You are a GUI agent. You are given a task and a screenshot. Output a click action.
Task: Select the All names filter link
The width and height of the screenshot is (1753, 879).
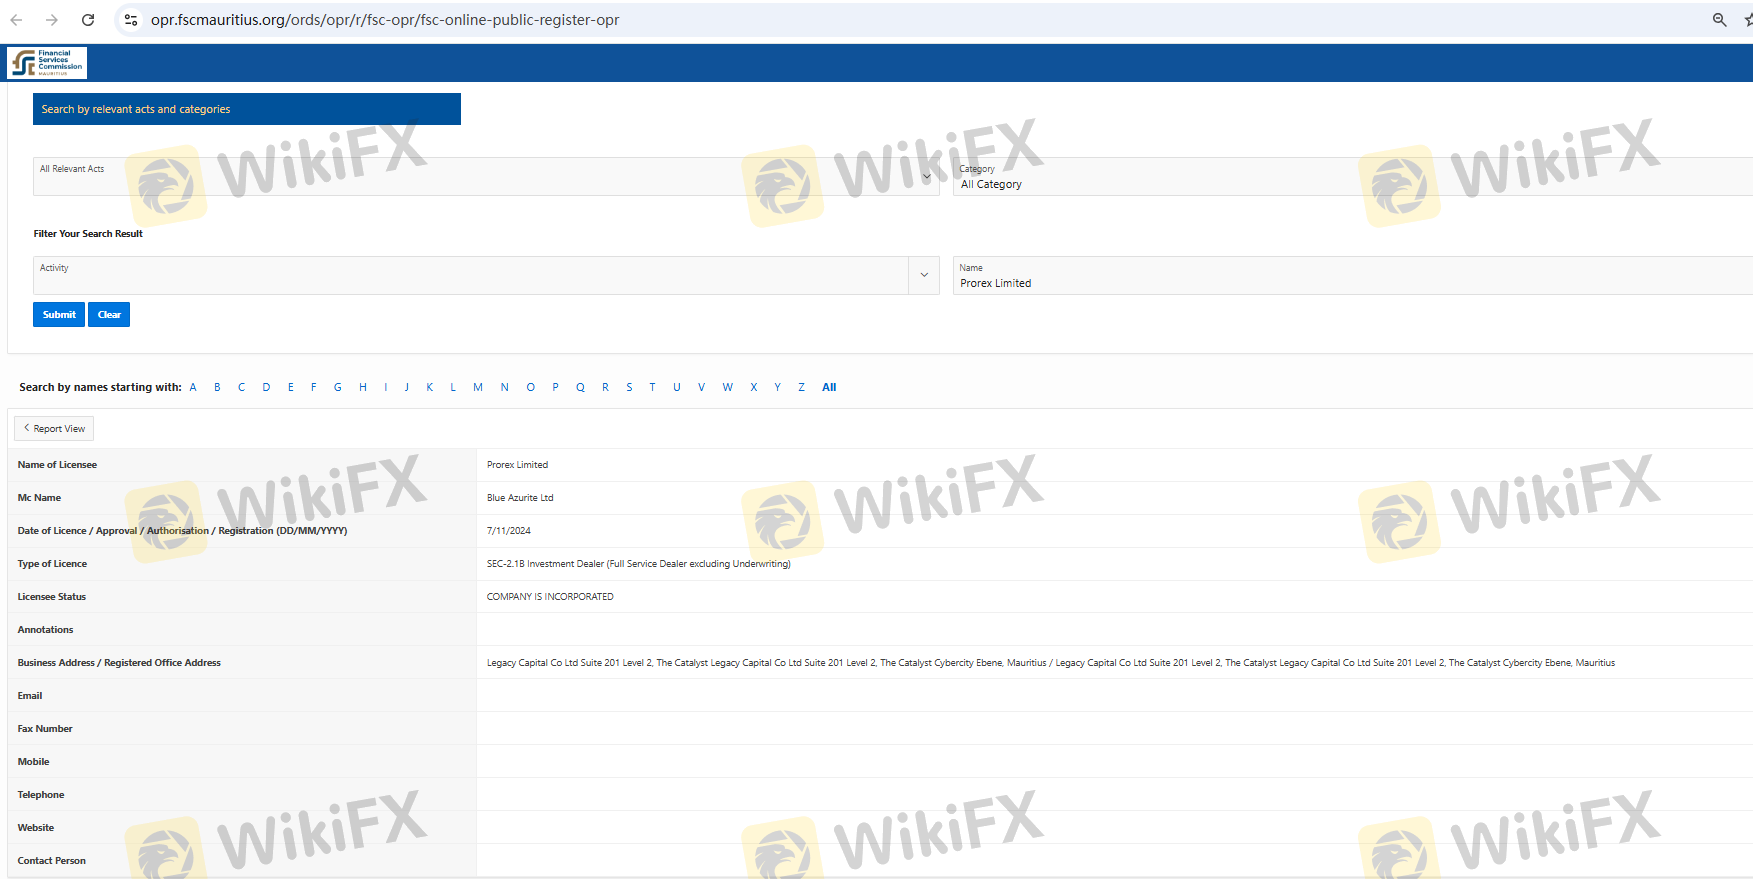click(x=829, y=388)
